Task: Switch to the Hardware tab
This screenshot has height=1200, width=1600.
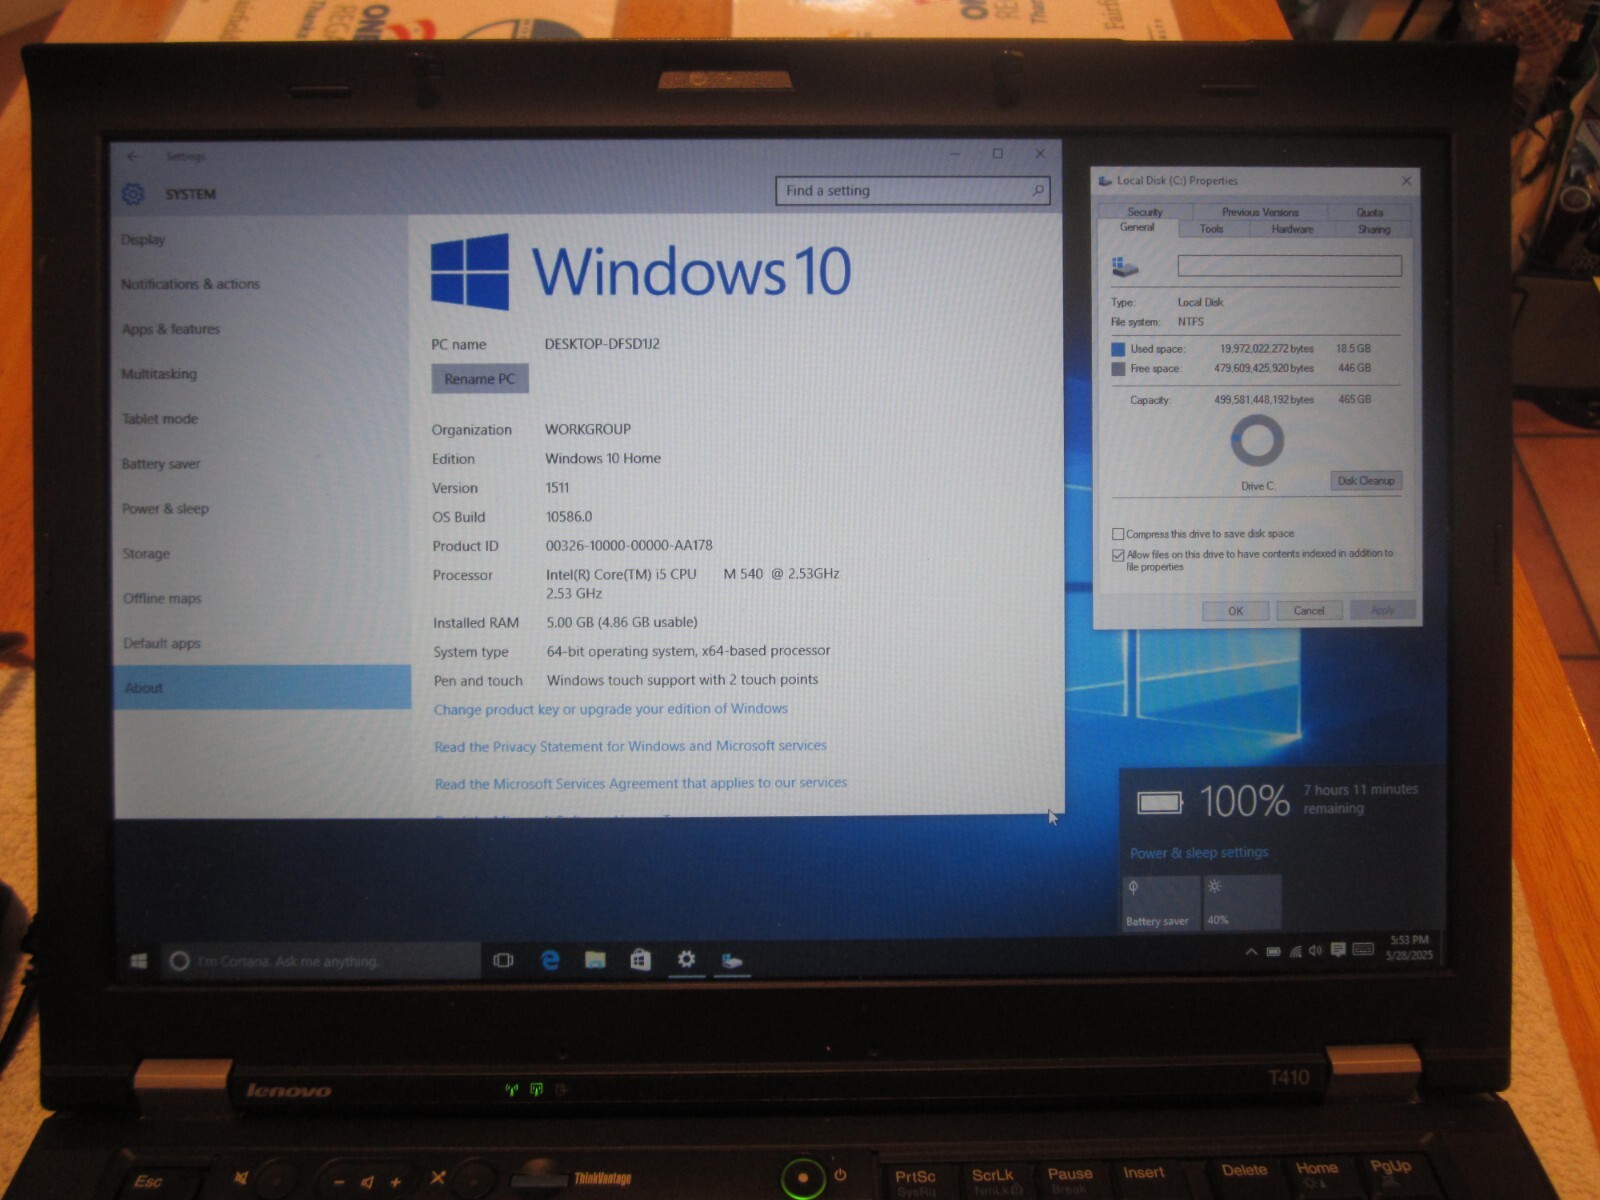Action: 1292,229
